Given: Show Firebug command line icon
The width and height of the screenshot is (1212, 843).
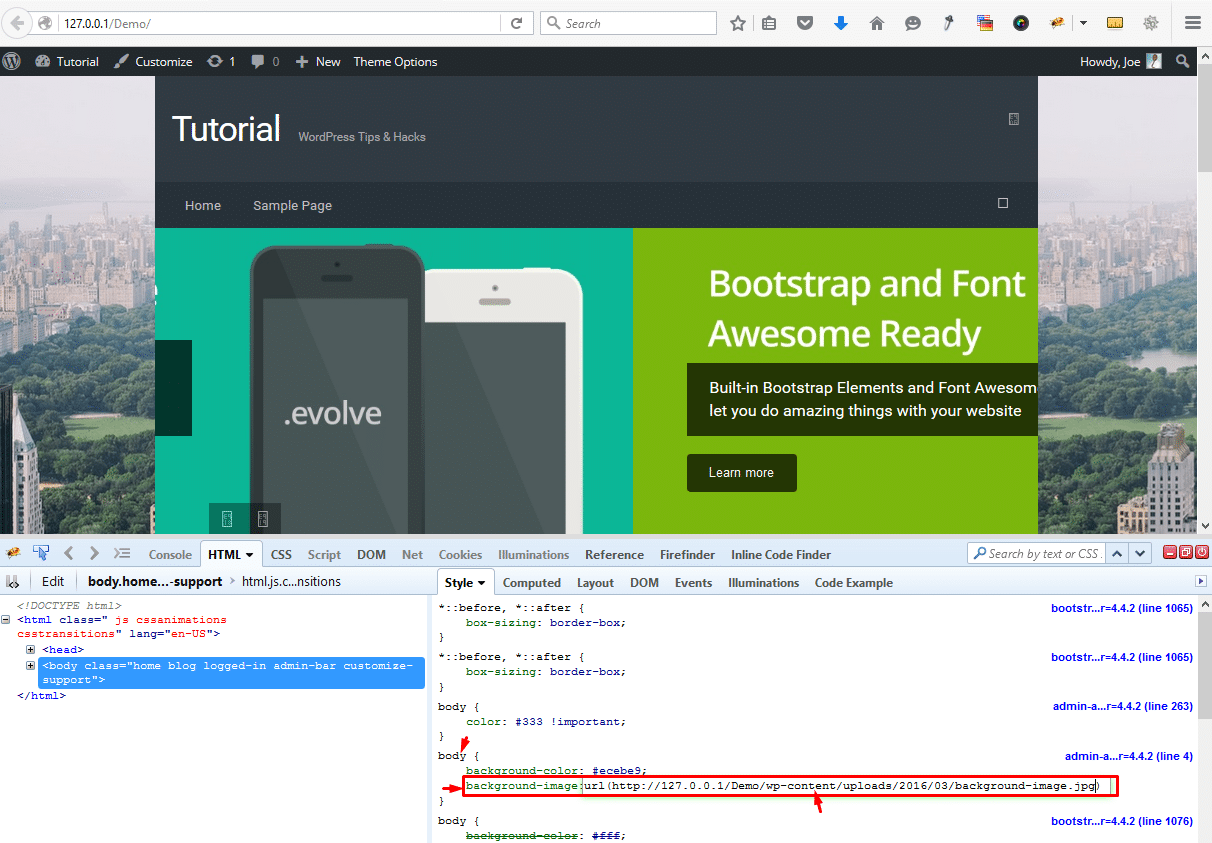Looking at the screenshot, I should coord(122,553).
